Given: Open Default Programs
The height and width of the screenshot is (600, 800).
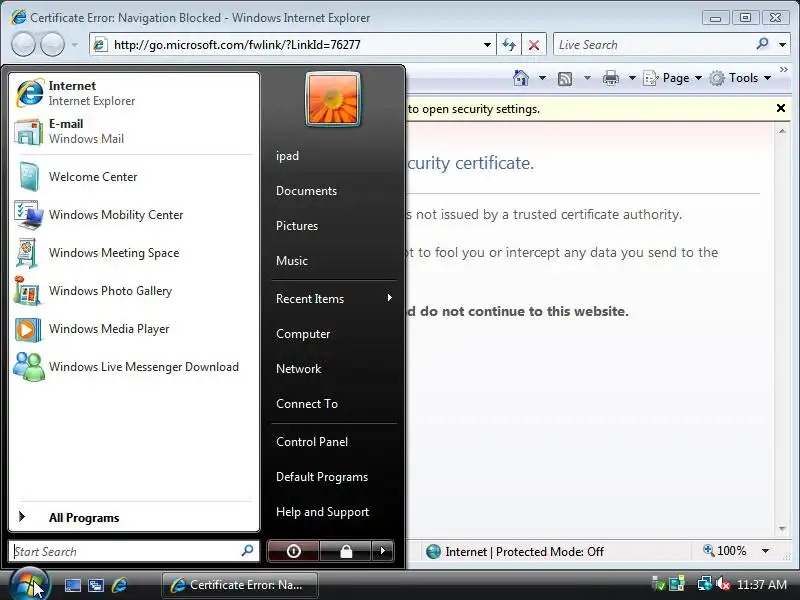Looking at the screenshot, I should click(x=334, y=477).
